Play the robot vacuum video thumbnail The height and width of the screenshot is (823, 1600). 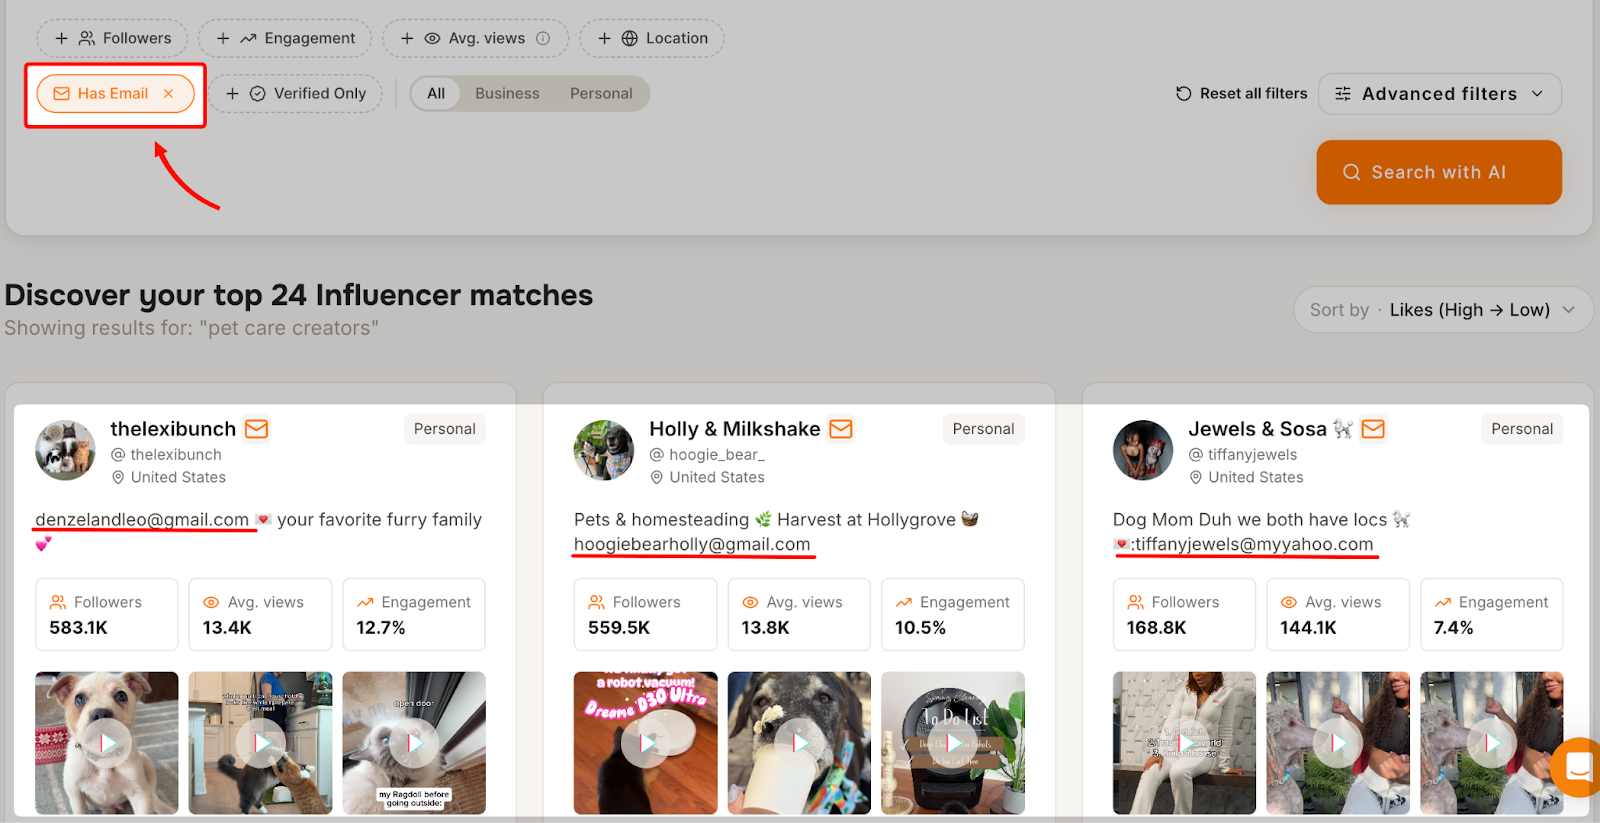click(x=645, y=742)
